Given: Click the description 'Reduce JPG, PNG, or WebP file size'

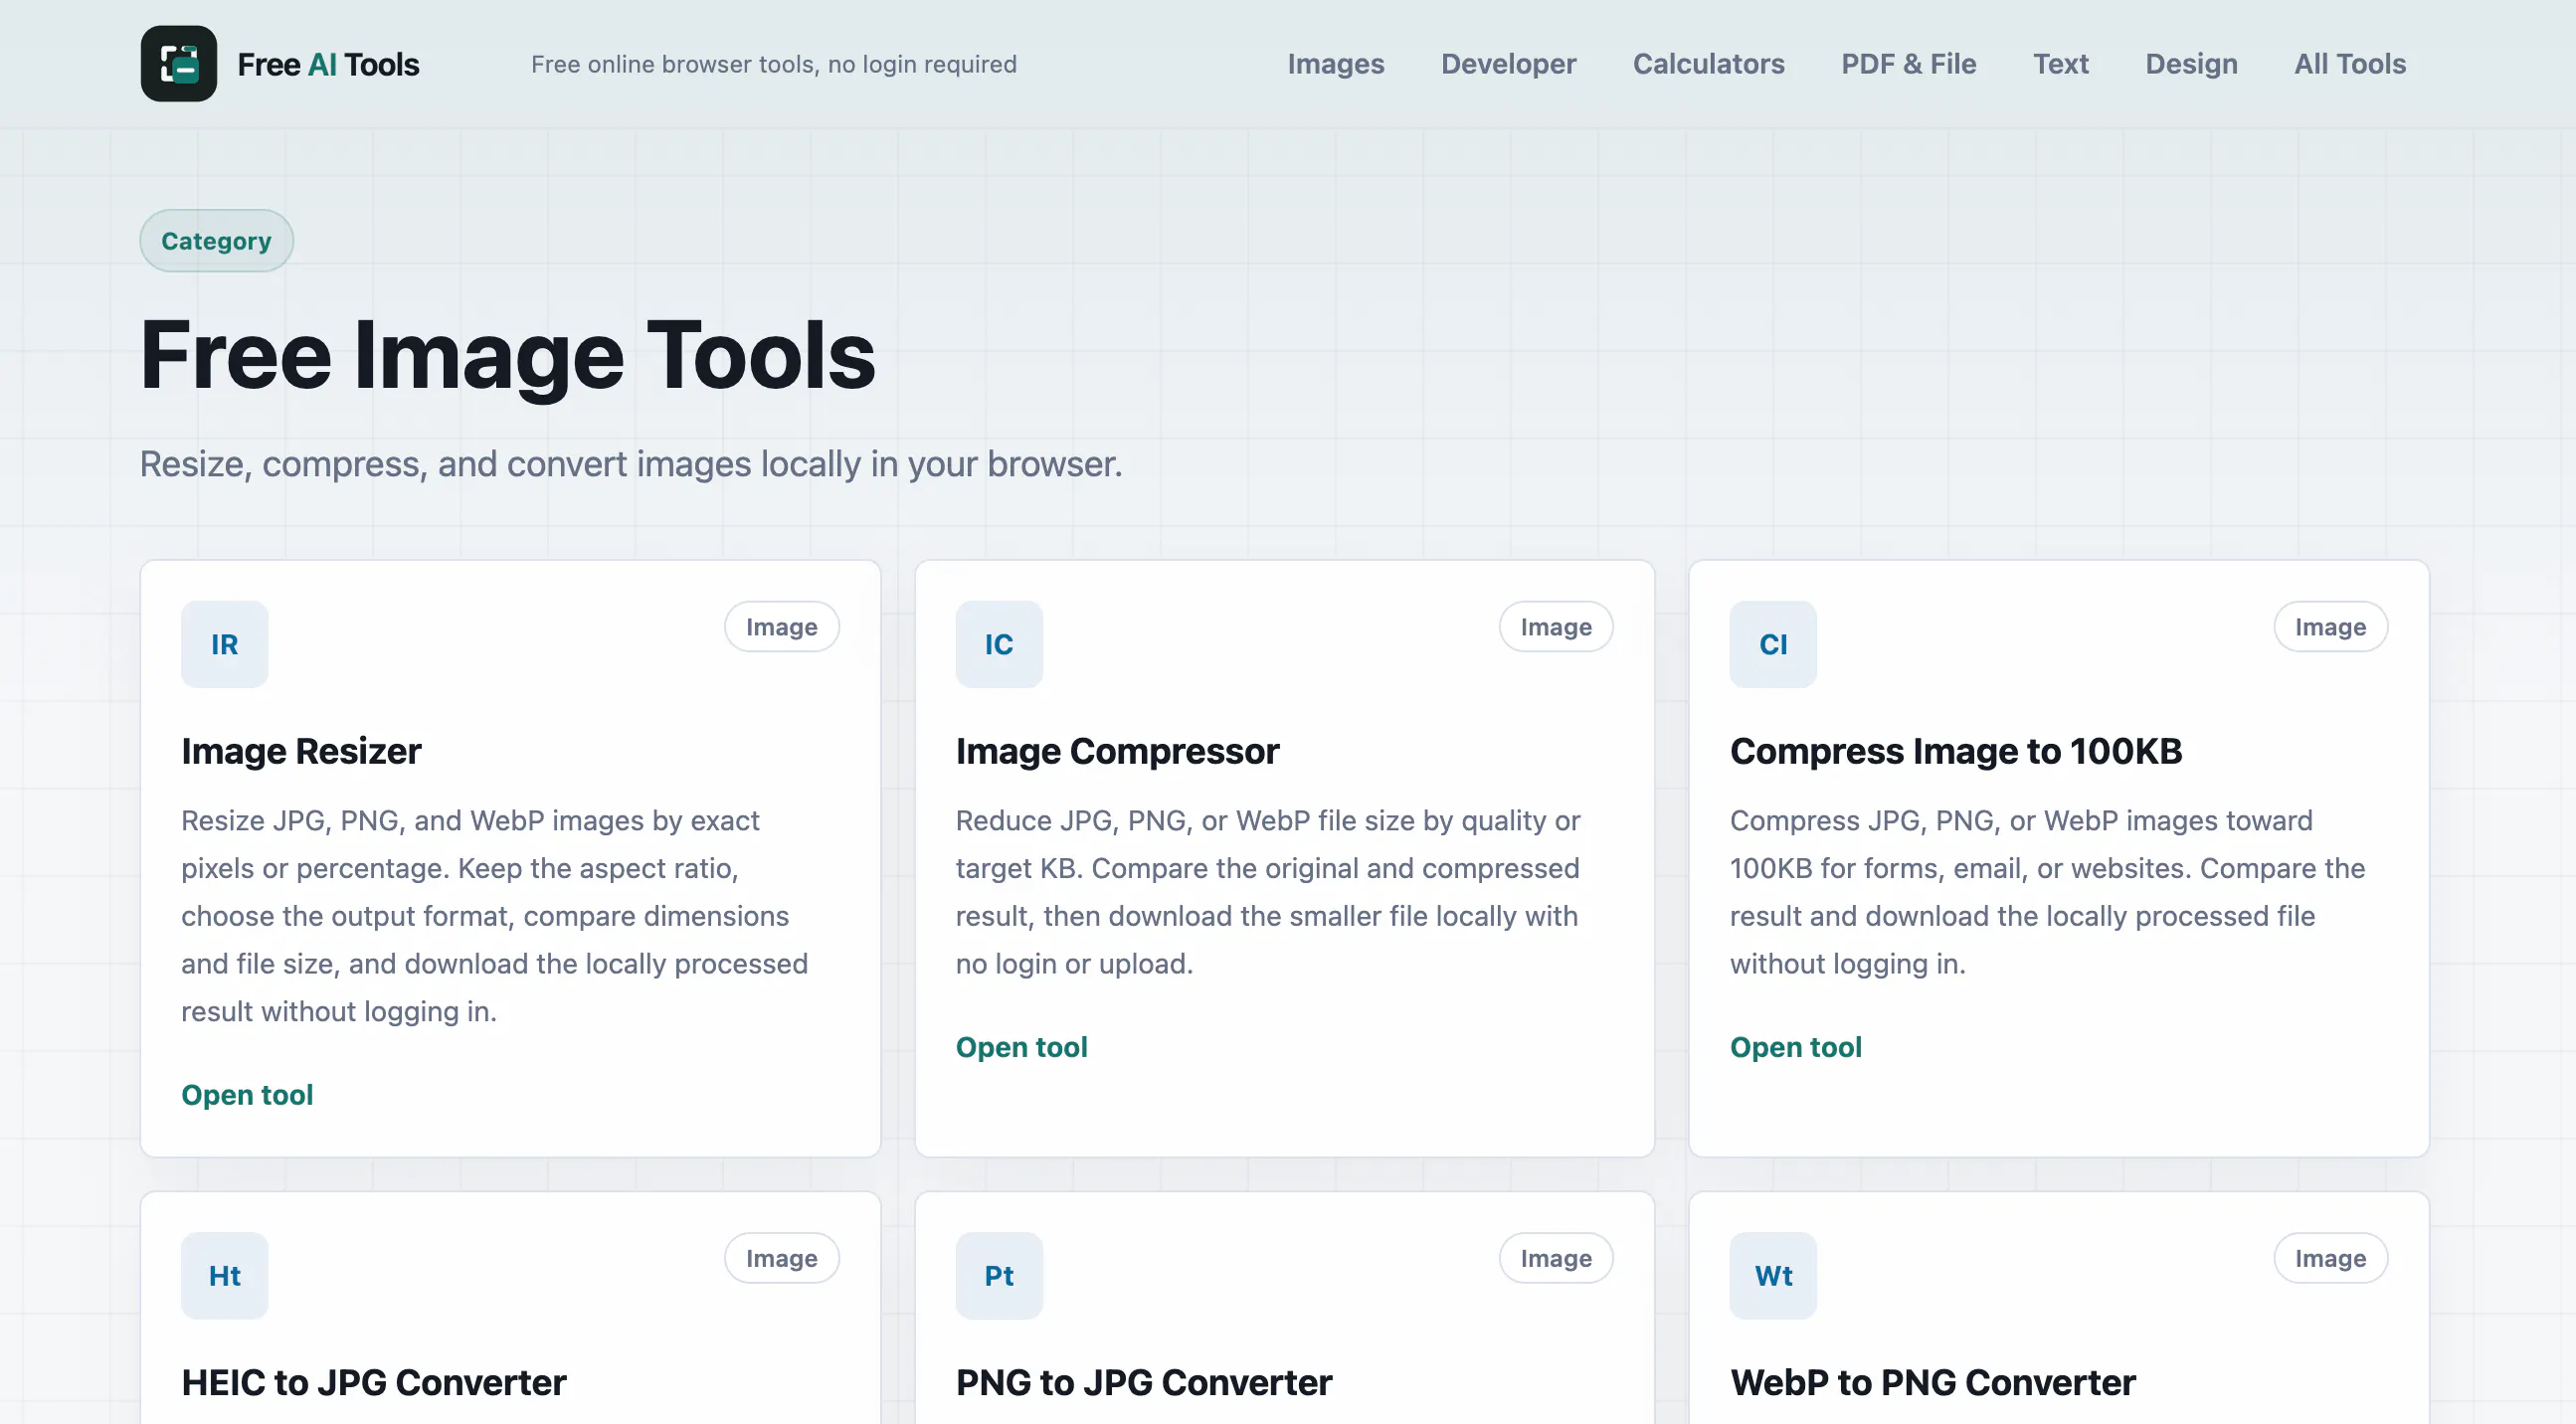Looking at the screenshot, I should pos(1204,820).
